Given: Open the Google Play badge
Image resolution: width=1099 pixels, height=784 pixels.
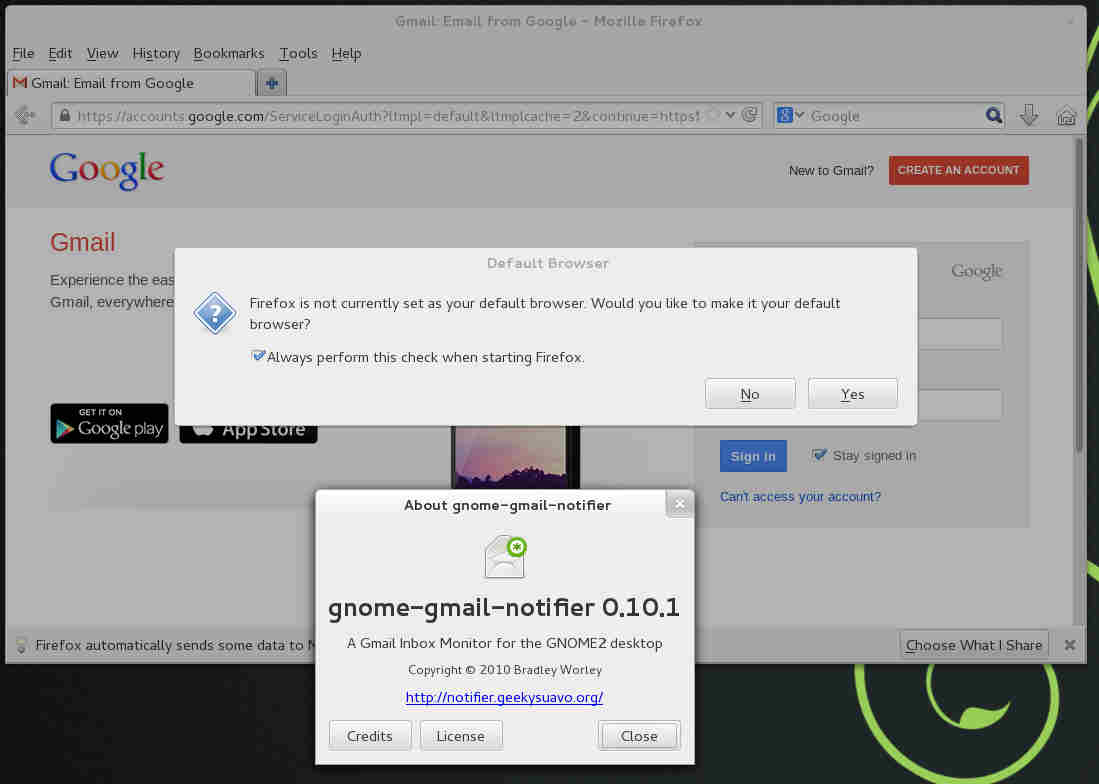Looking at the screenshot, I should pos(109,422).
